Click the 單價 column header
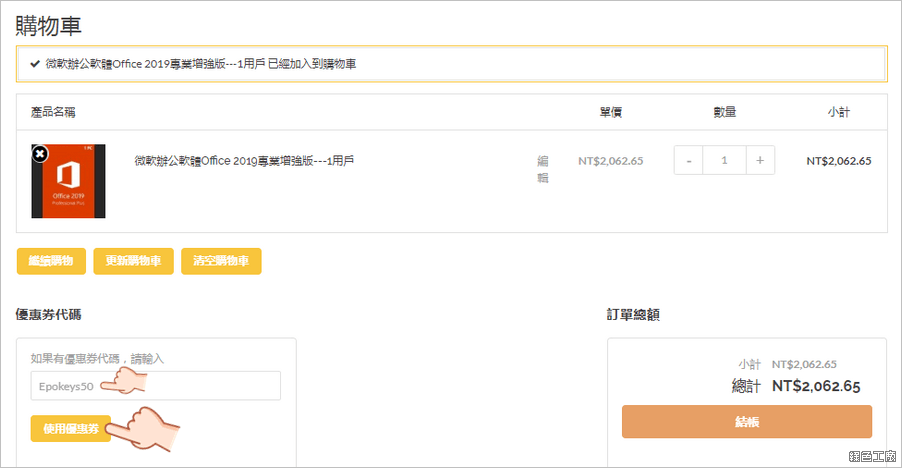902x468 pixels. click(610, 112)
